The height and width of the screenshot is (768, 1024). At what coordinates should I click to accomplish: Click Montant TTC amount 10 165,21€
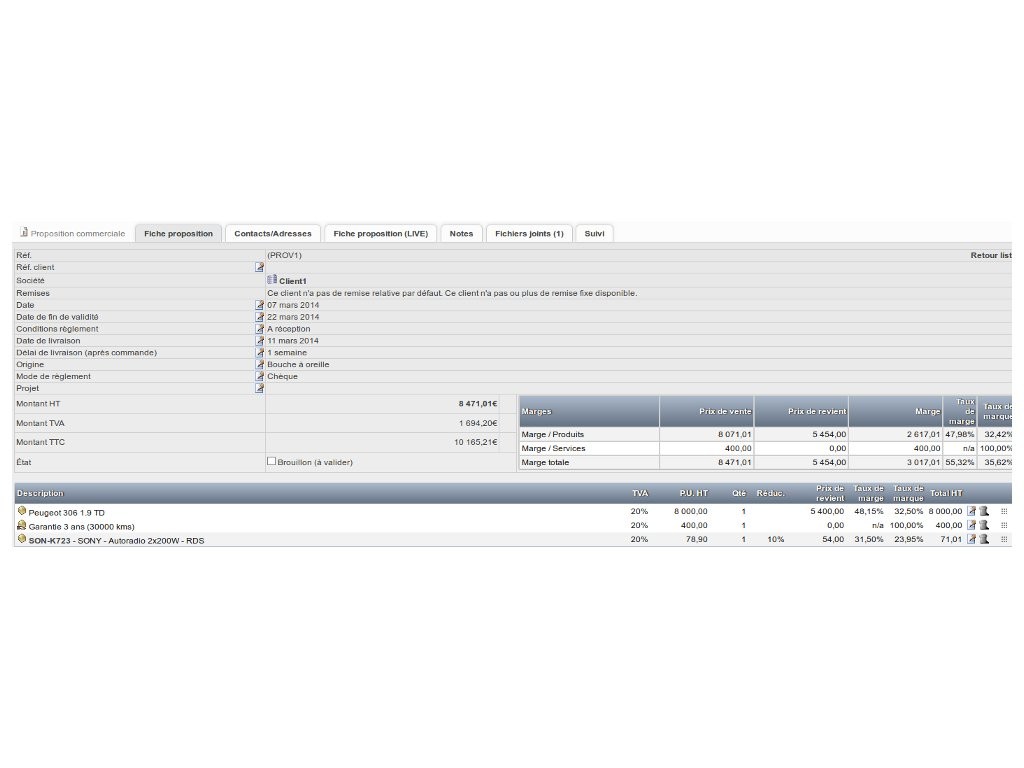476,442
